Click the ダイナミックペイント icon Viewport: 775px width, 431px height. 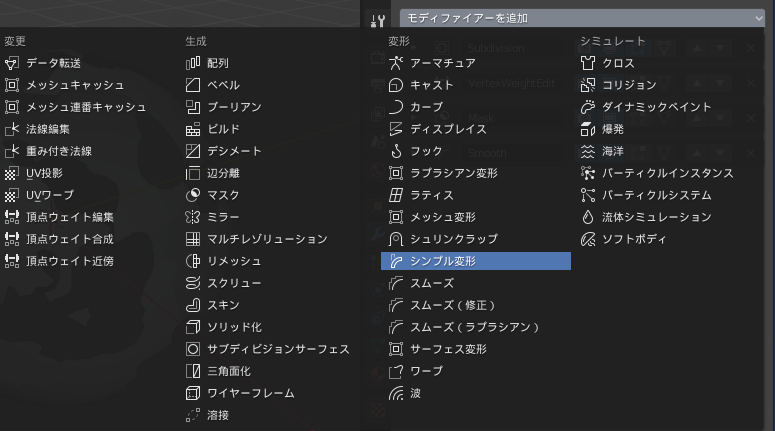tap(588, 107)
